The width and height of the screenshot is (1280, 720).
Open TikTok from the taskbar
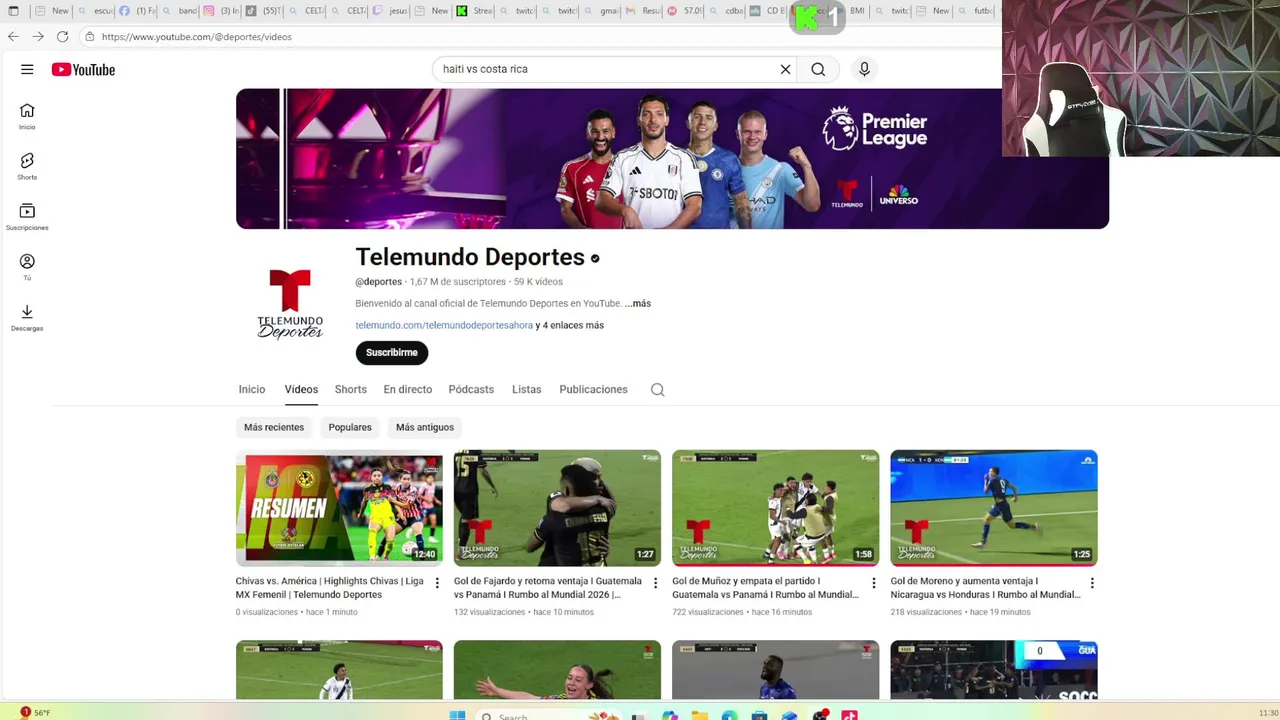pos(849,715)
